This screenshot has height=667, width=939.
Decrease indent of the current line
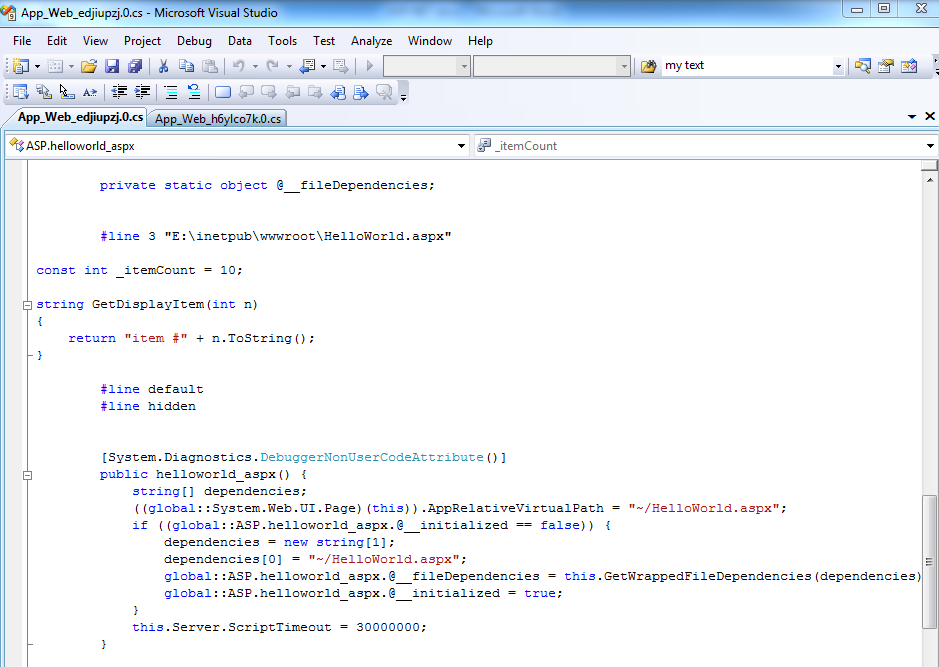click(x=120, y=91)
